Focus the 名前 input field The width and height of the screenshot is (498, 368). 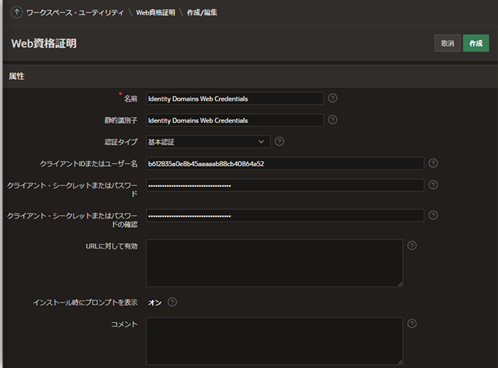click(235, 98)
